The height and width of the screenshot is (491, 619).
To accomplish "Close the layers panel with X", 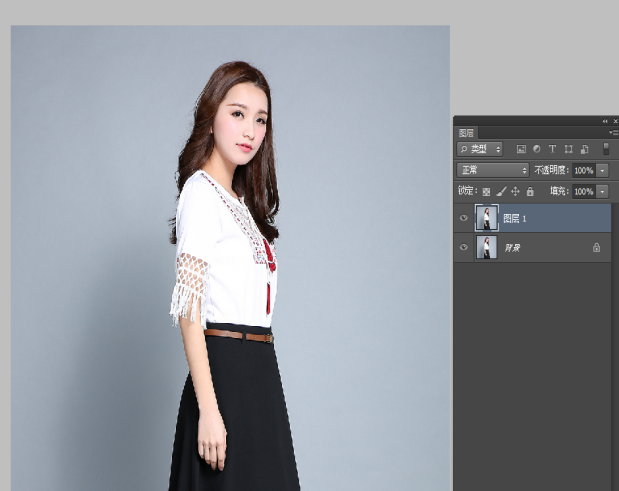I will coord(615,121).
